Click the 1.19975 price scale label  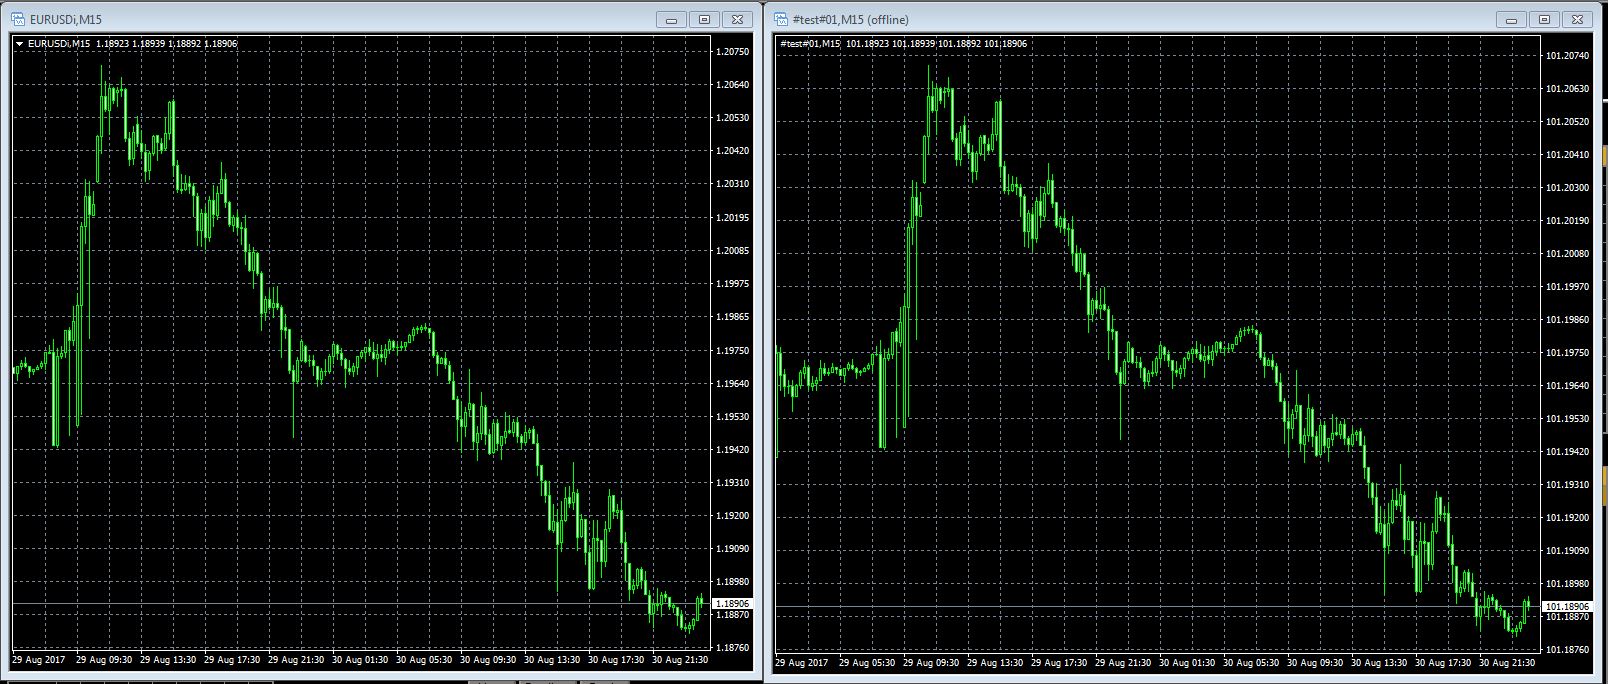(x=733, y=283)
